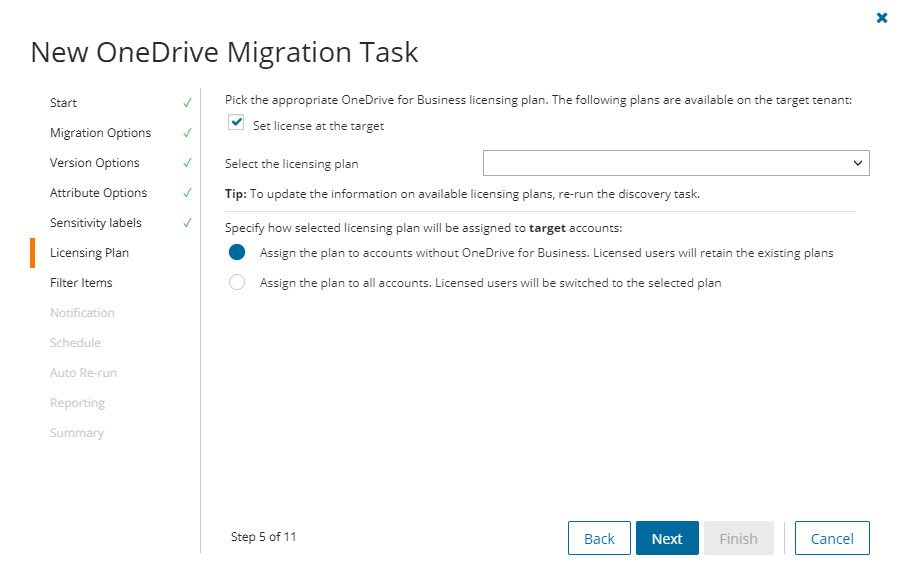Screen dimensions: 900x585
Task: Click the Select the licensing plan label
Action: (x=292, y=164)
